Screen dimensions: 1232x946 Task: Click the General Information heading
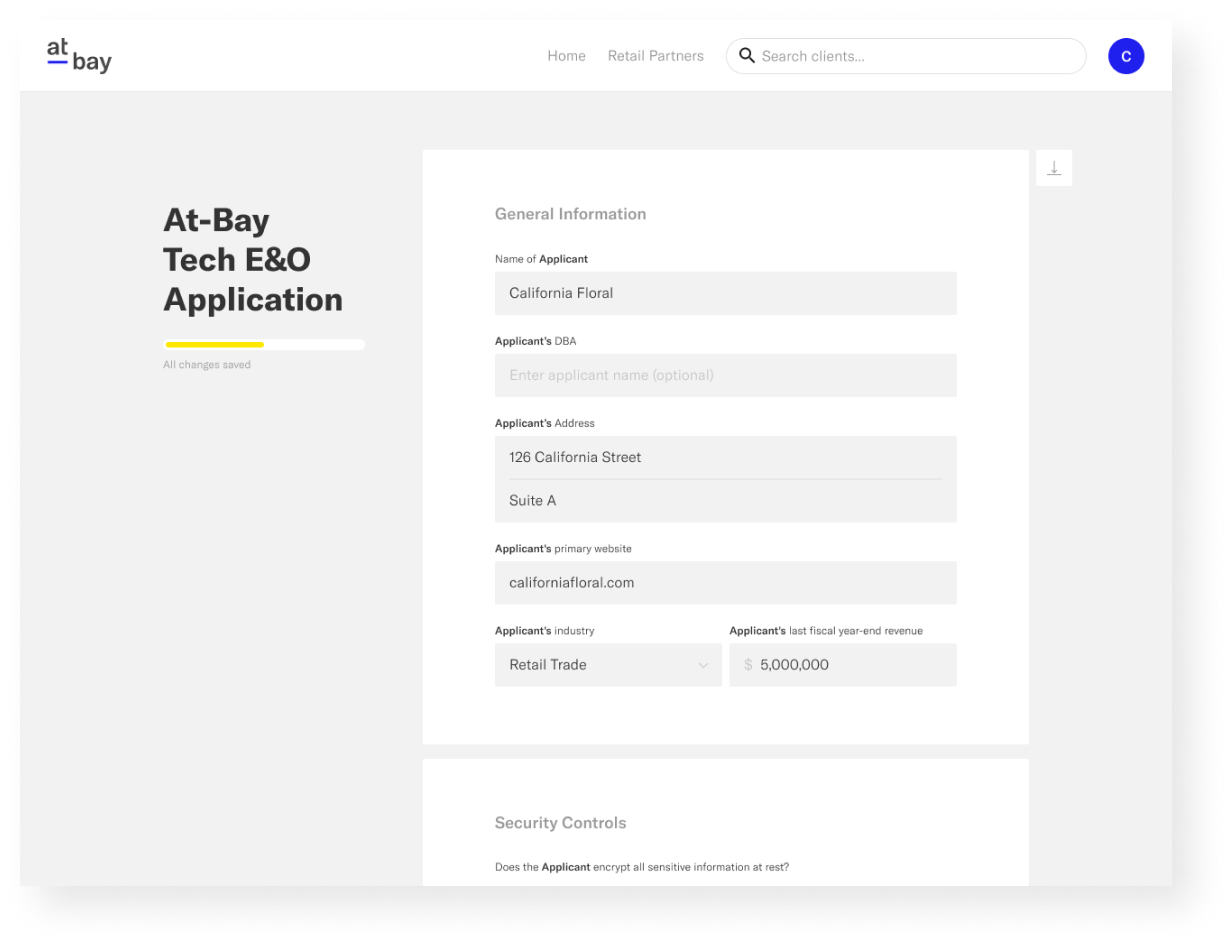570,214
